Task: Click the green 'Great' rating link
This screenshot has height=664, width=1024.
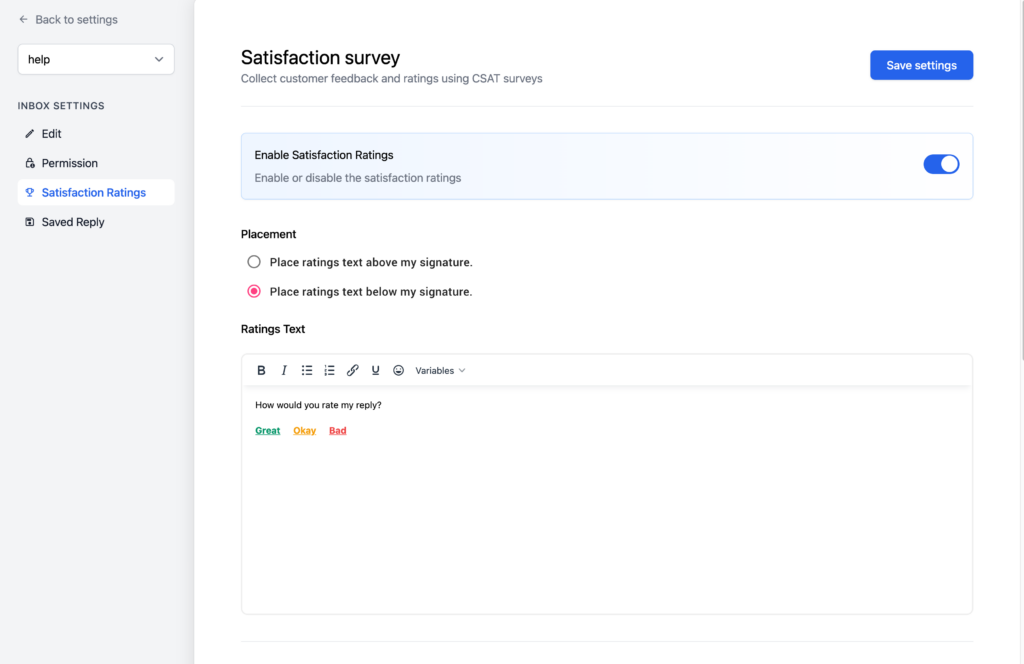Action: 267,430
